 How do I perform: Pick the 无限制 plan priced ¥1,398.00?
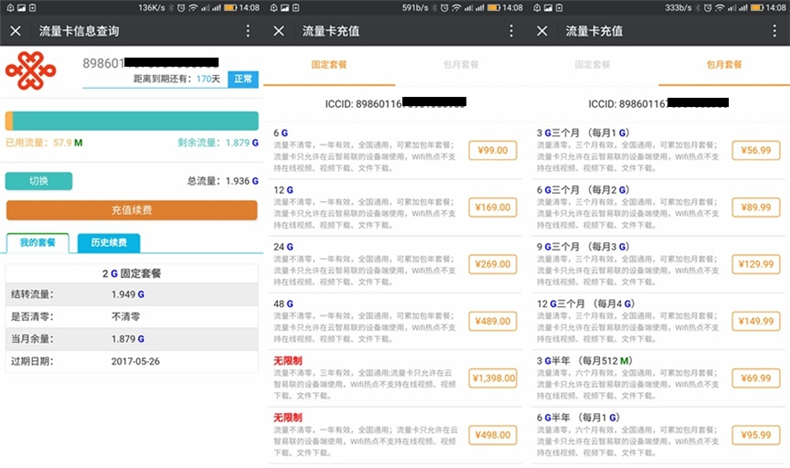(492, 378)
